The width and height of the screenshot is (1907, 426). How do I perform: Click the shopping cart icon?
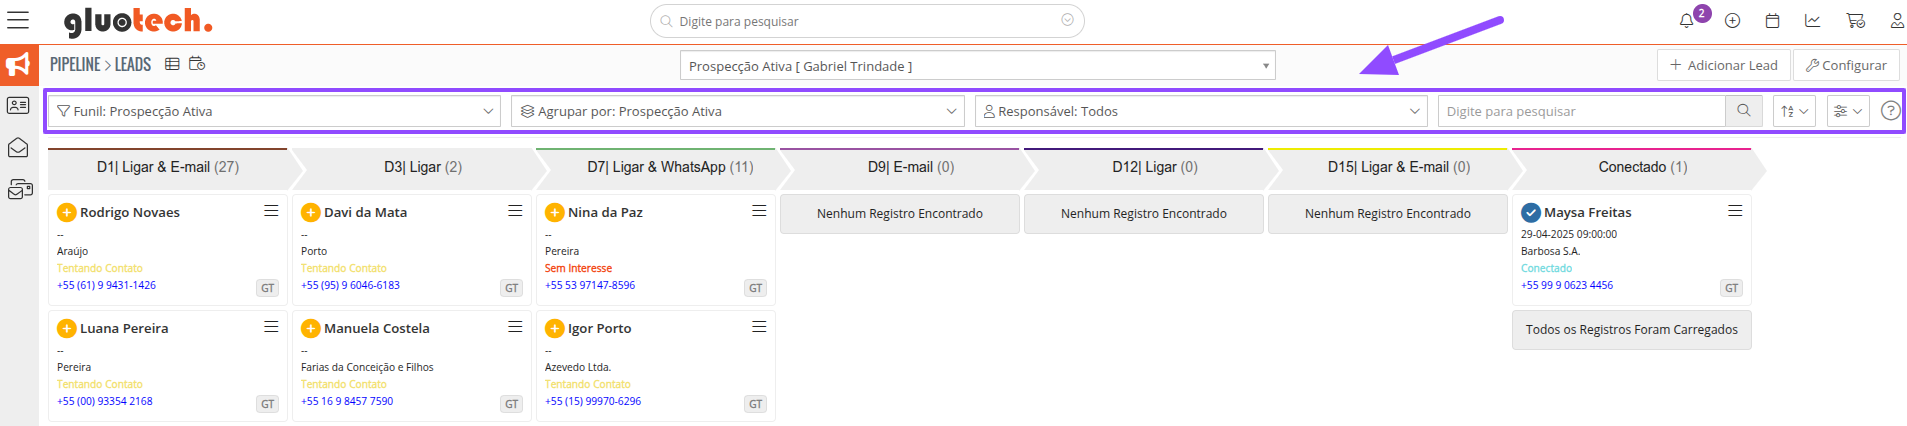click(1855, 21)
